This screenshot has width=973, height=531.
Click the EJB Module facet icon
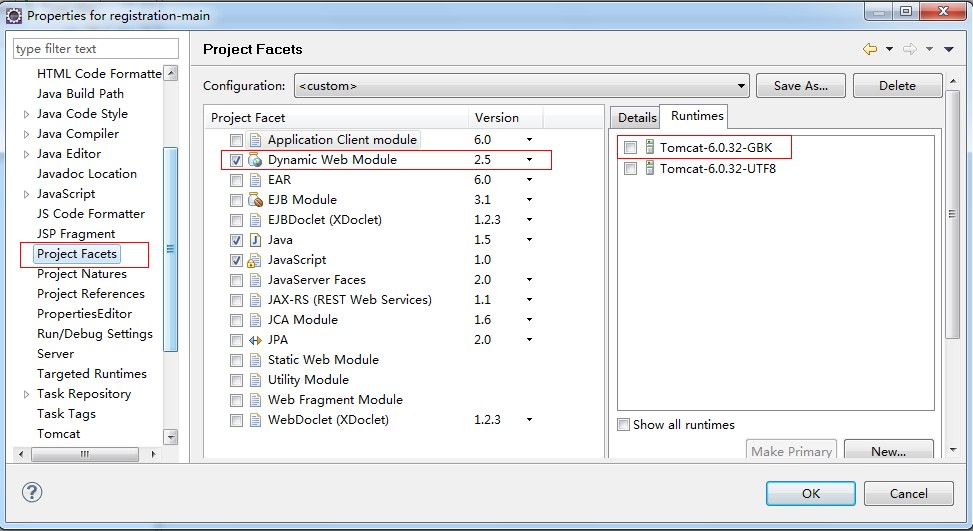[255, 200]
